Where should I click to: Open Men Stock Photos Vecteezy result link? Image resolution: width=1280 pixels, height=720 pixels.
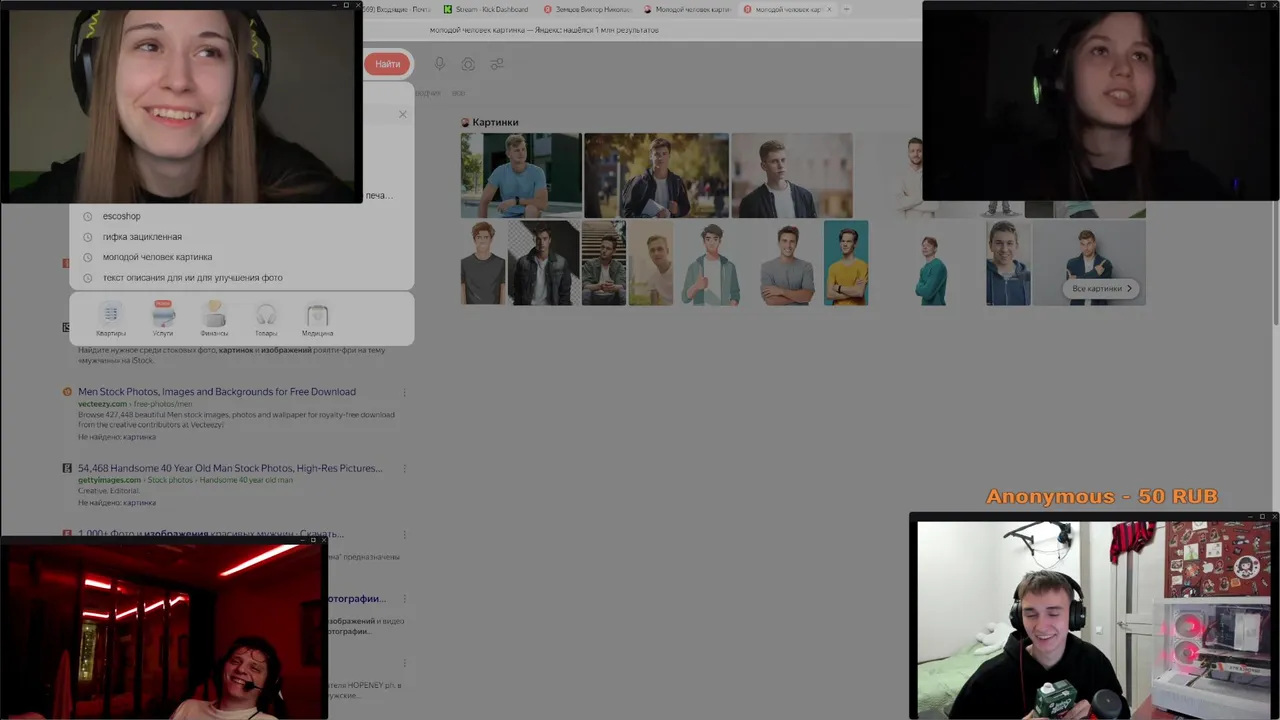217,392
